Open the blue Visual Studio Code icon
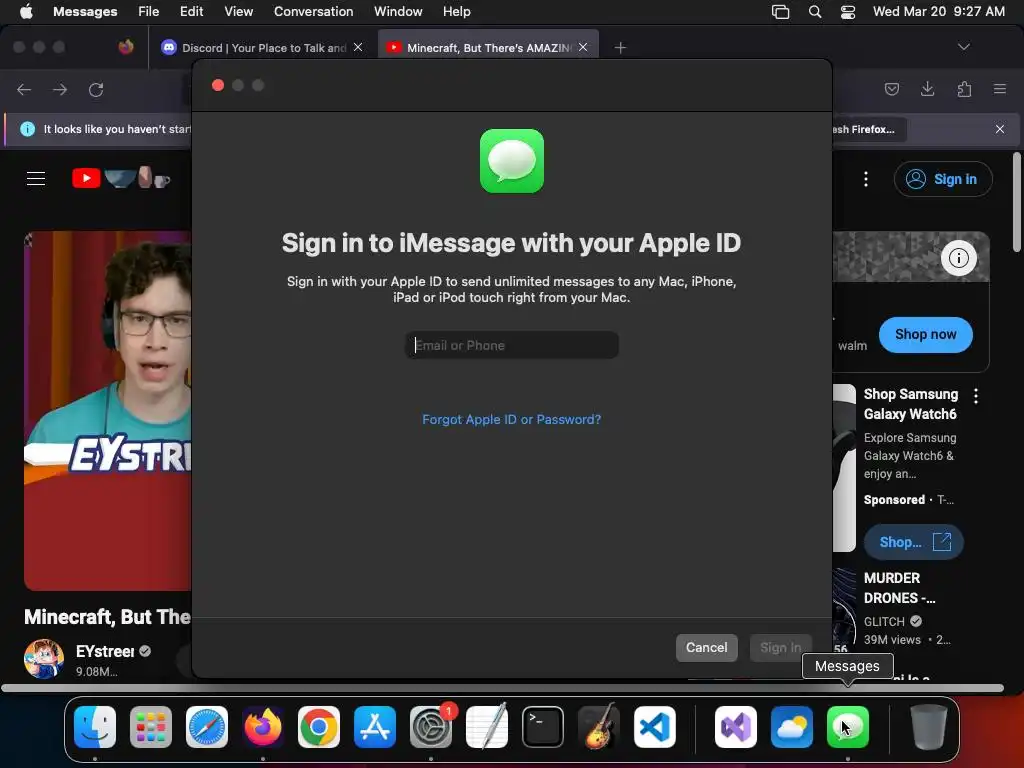This screenshot has height=768, width=1024. (655, 727)
